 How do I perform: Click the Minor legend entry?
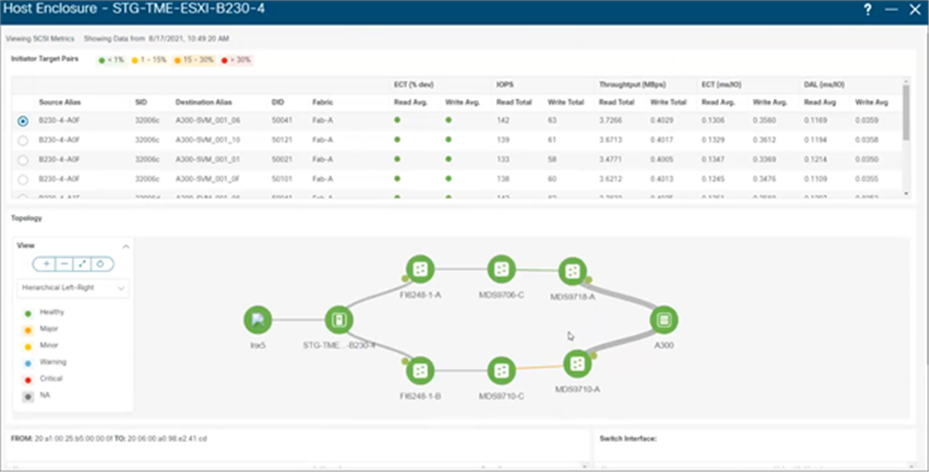41,346
